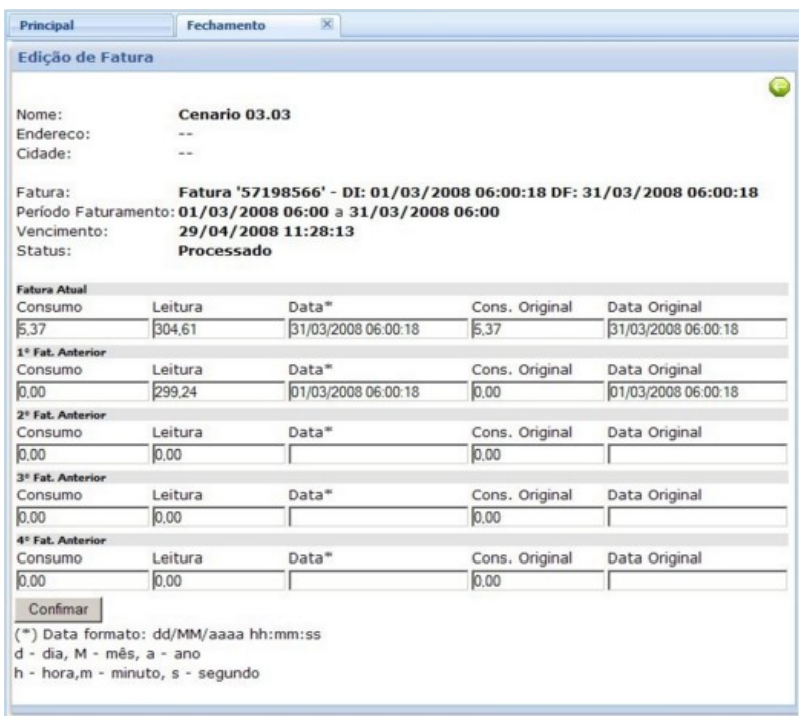Click empty Data field of 2º Fat. Anterior
804x719 pixels.
click(x=375, y=454)
